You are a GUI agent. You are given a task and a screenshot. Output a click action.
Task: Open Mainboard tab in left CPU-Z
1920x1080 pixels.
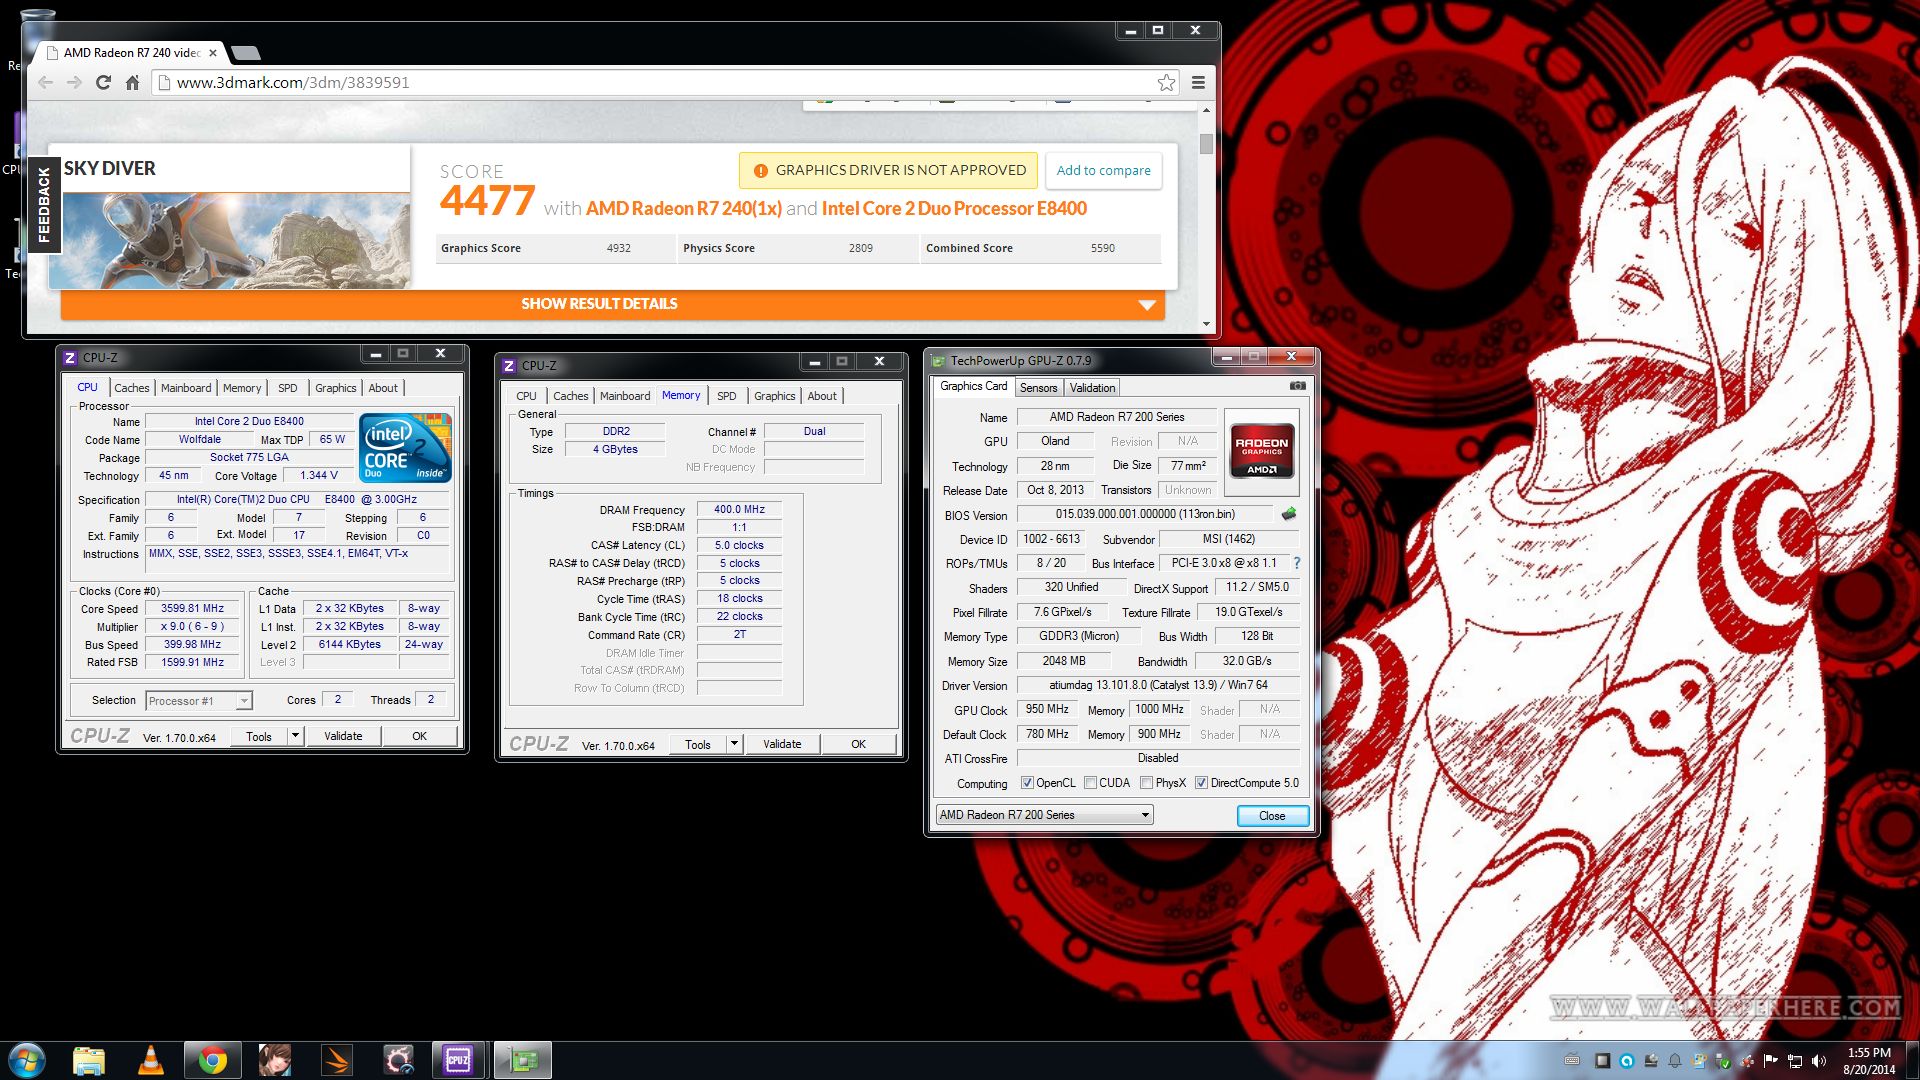[186, 388]
